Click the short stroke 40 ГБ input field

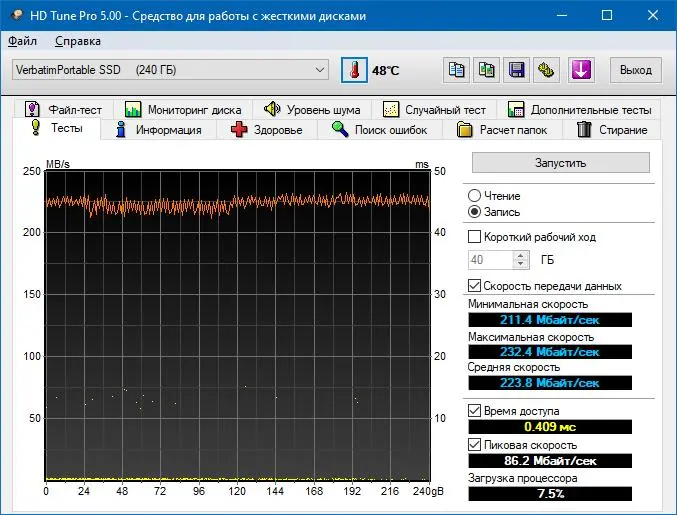click(490, 259)
